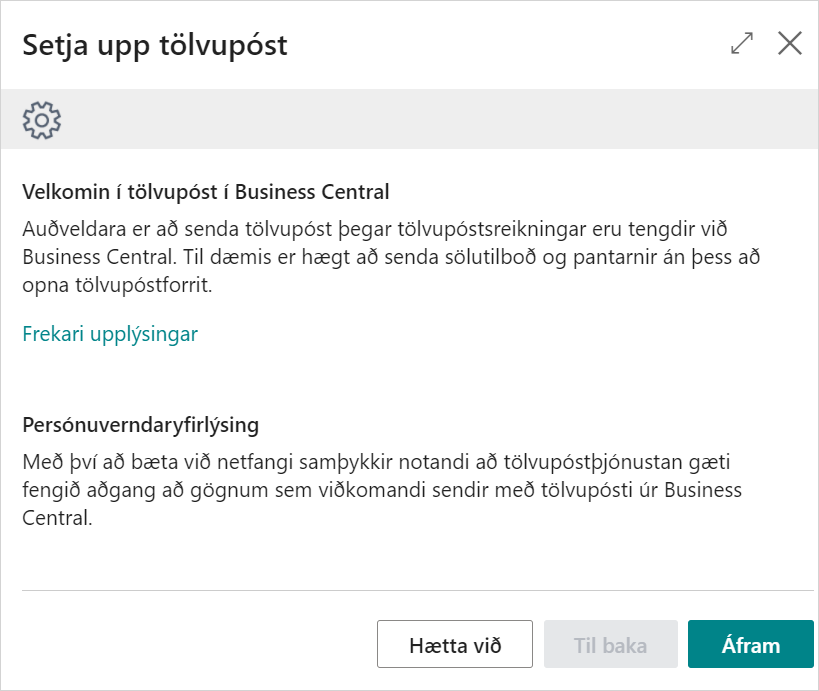This screenshot has width=819, height=691.
Task: Click the text 'opna tölvupóstforrit.'
Action: pyautogui.click(x=118, y=286)
